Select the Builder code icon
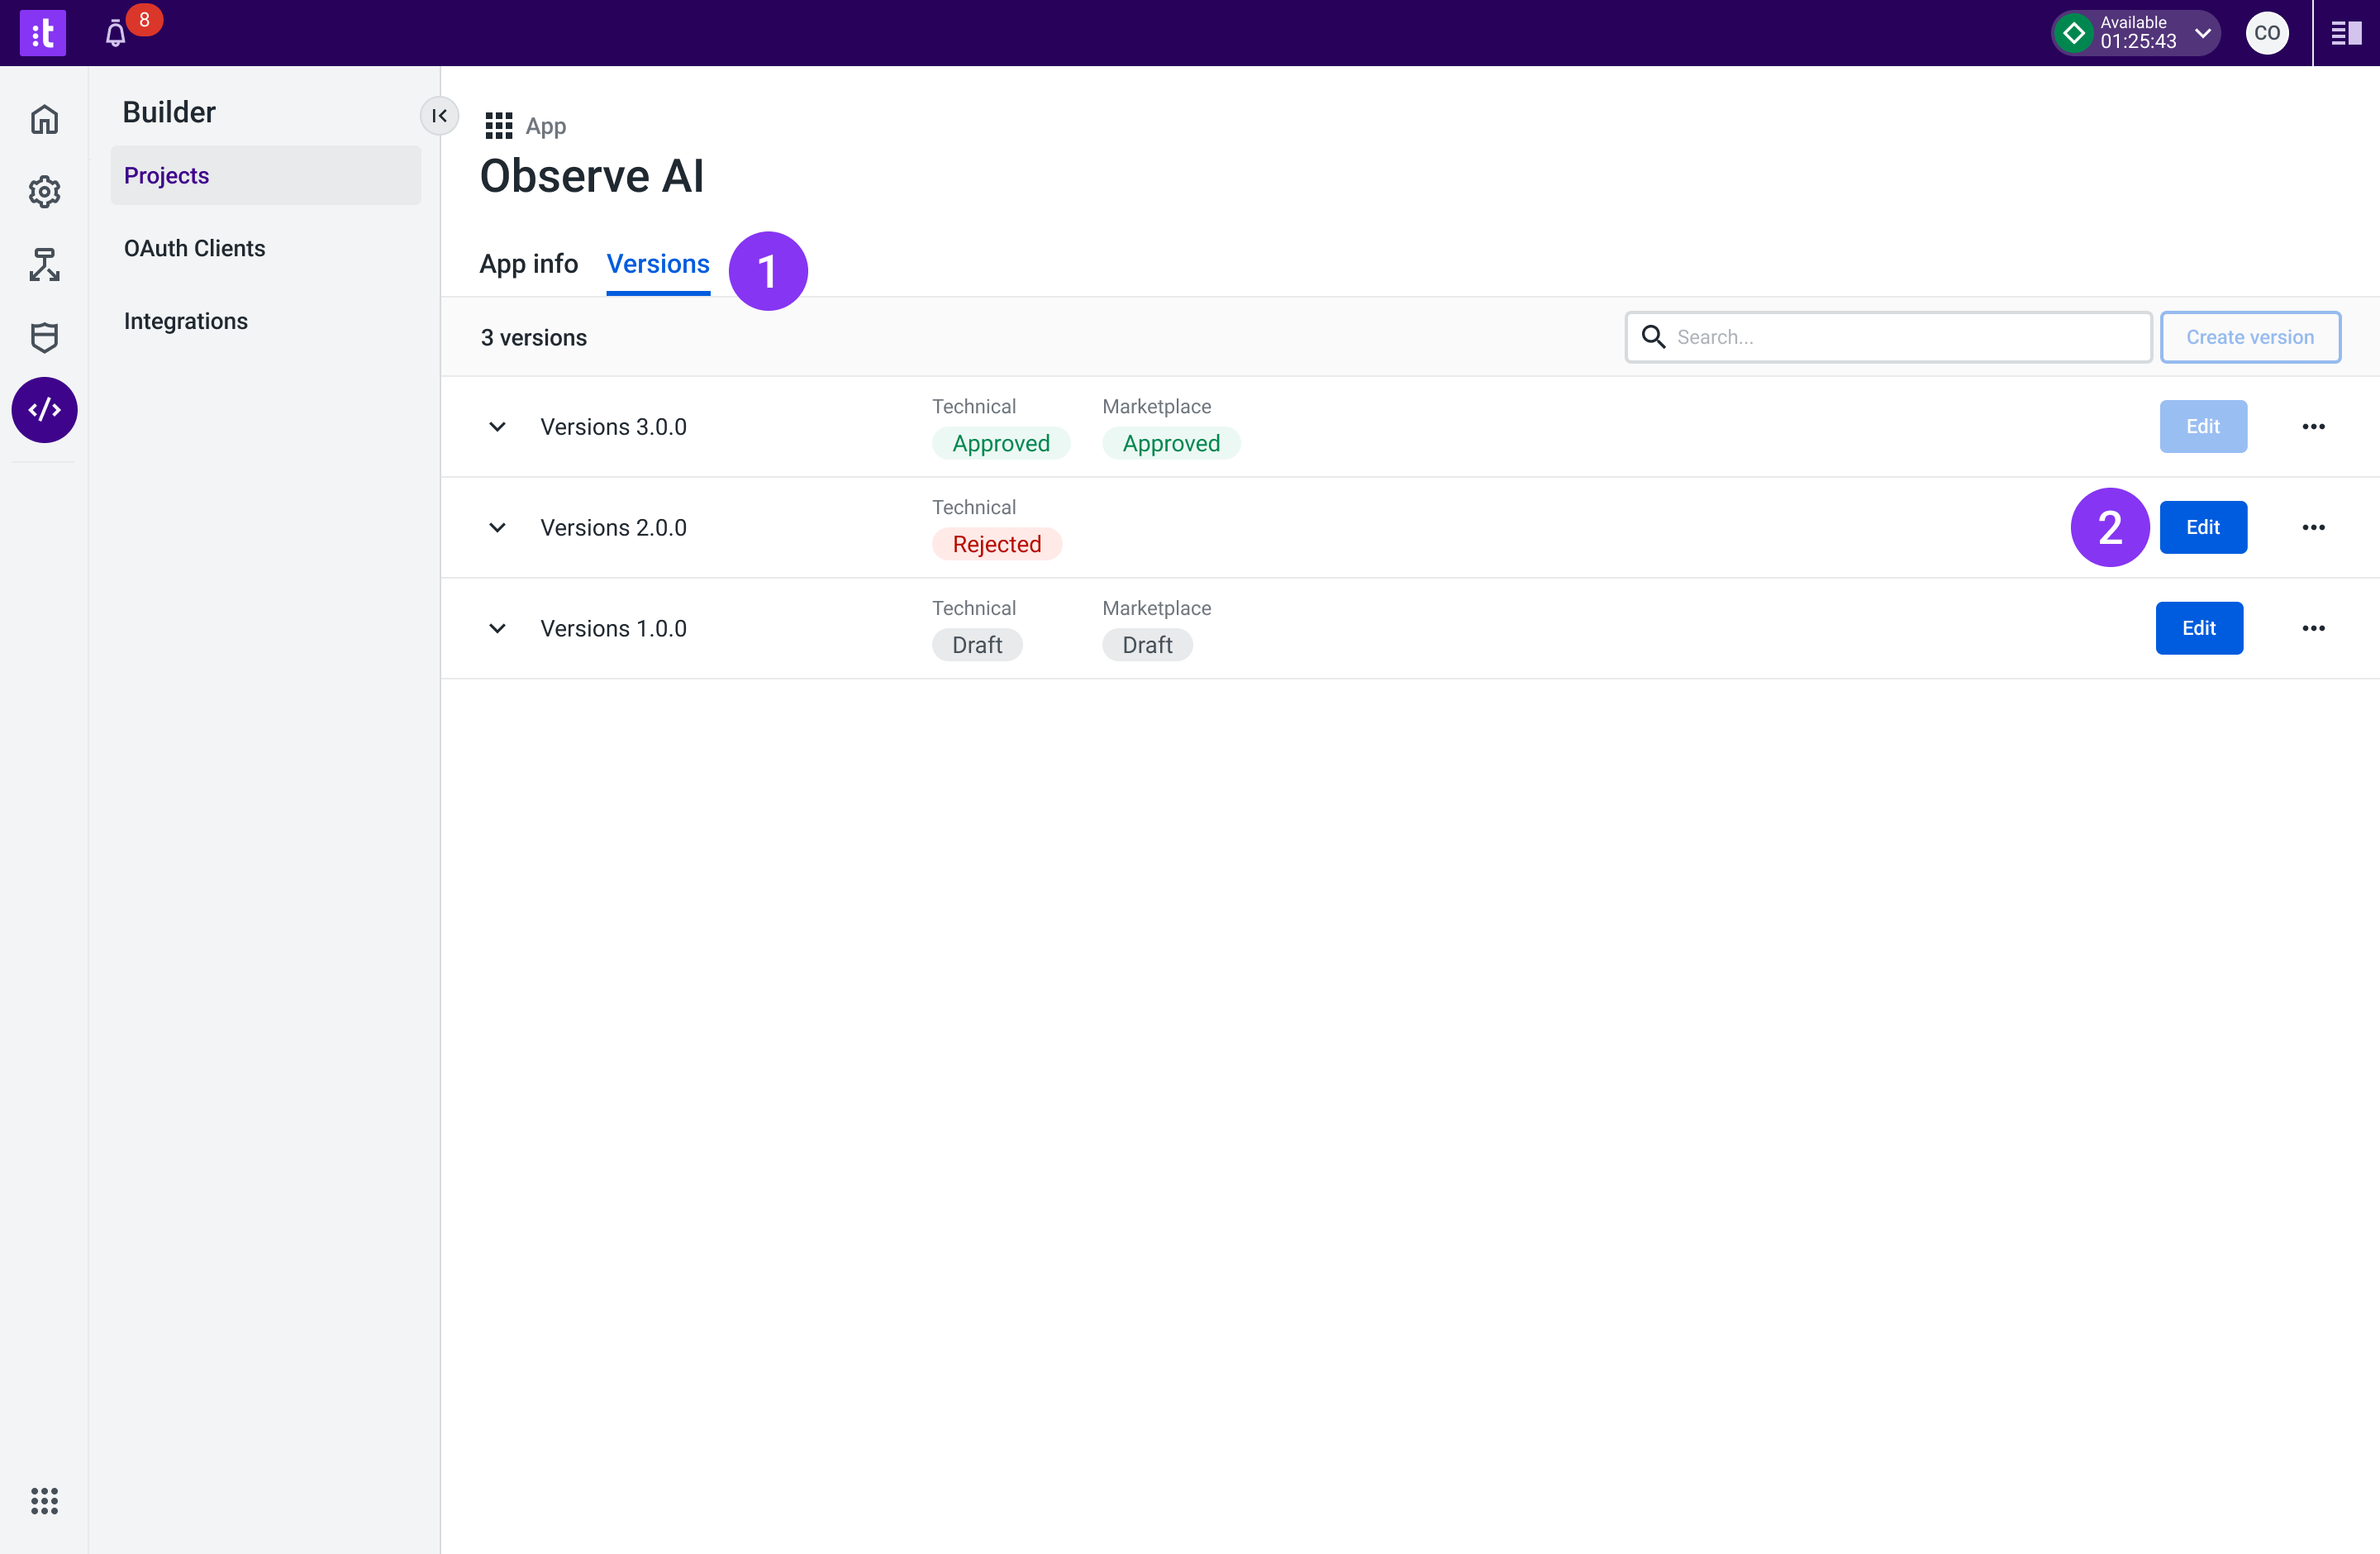 coord(44,410)
